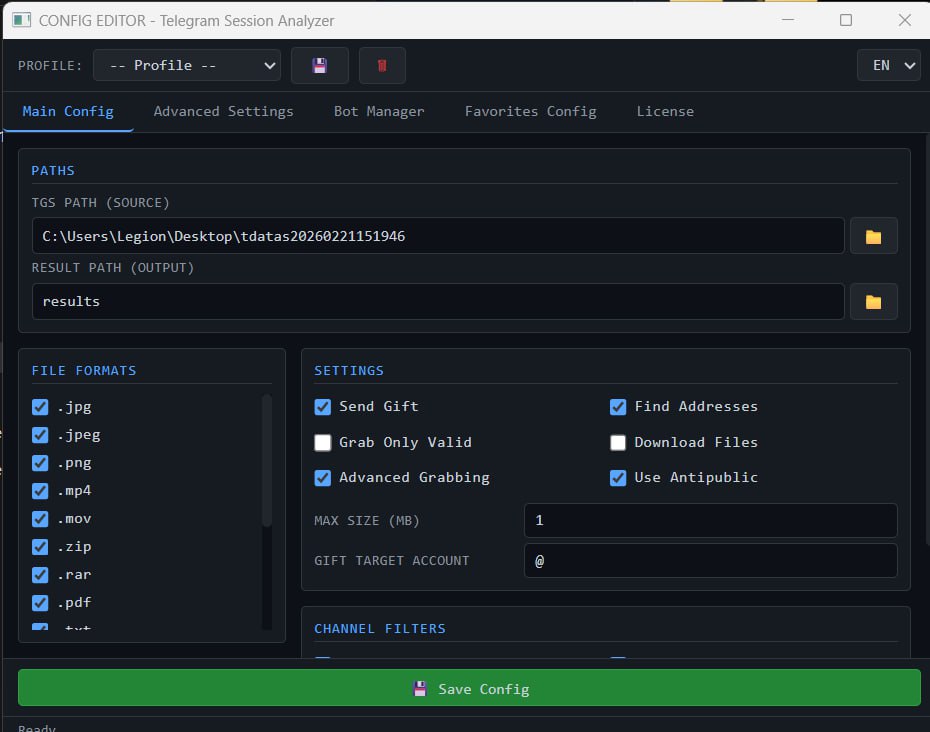Switch to the Advanced Settings tab

tap(223, 111)
